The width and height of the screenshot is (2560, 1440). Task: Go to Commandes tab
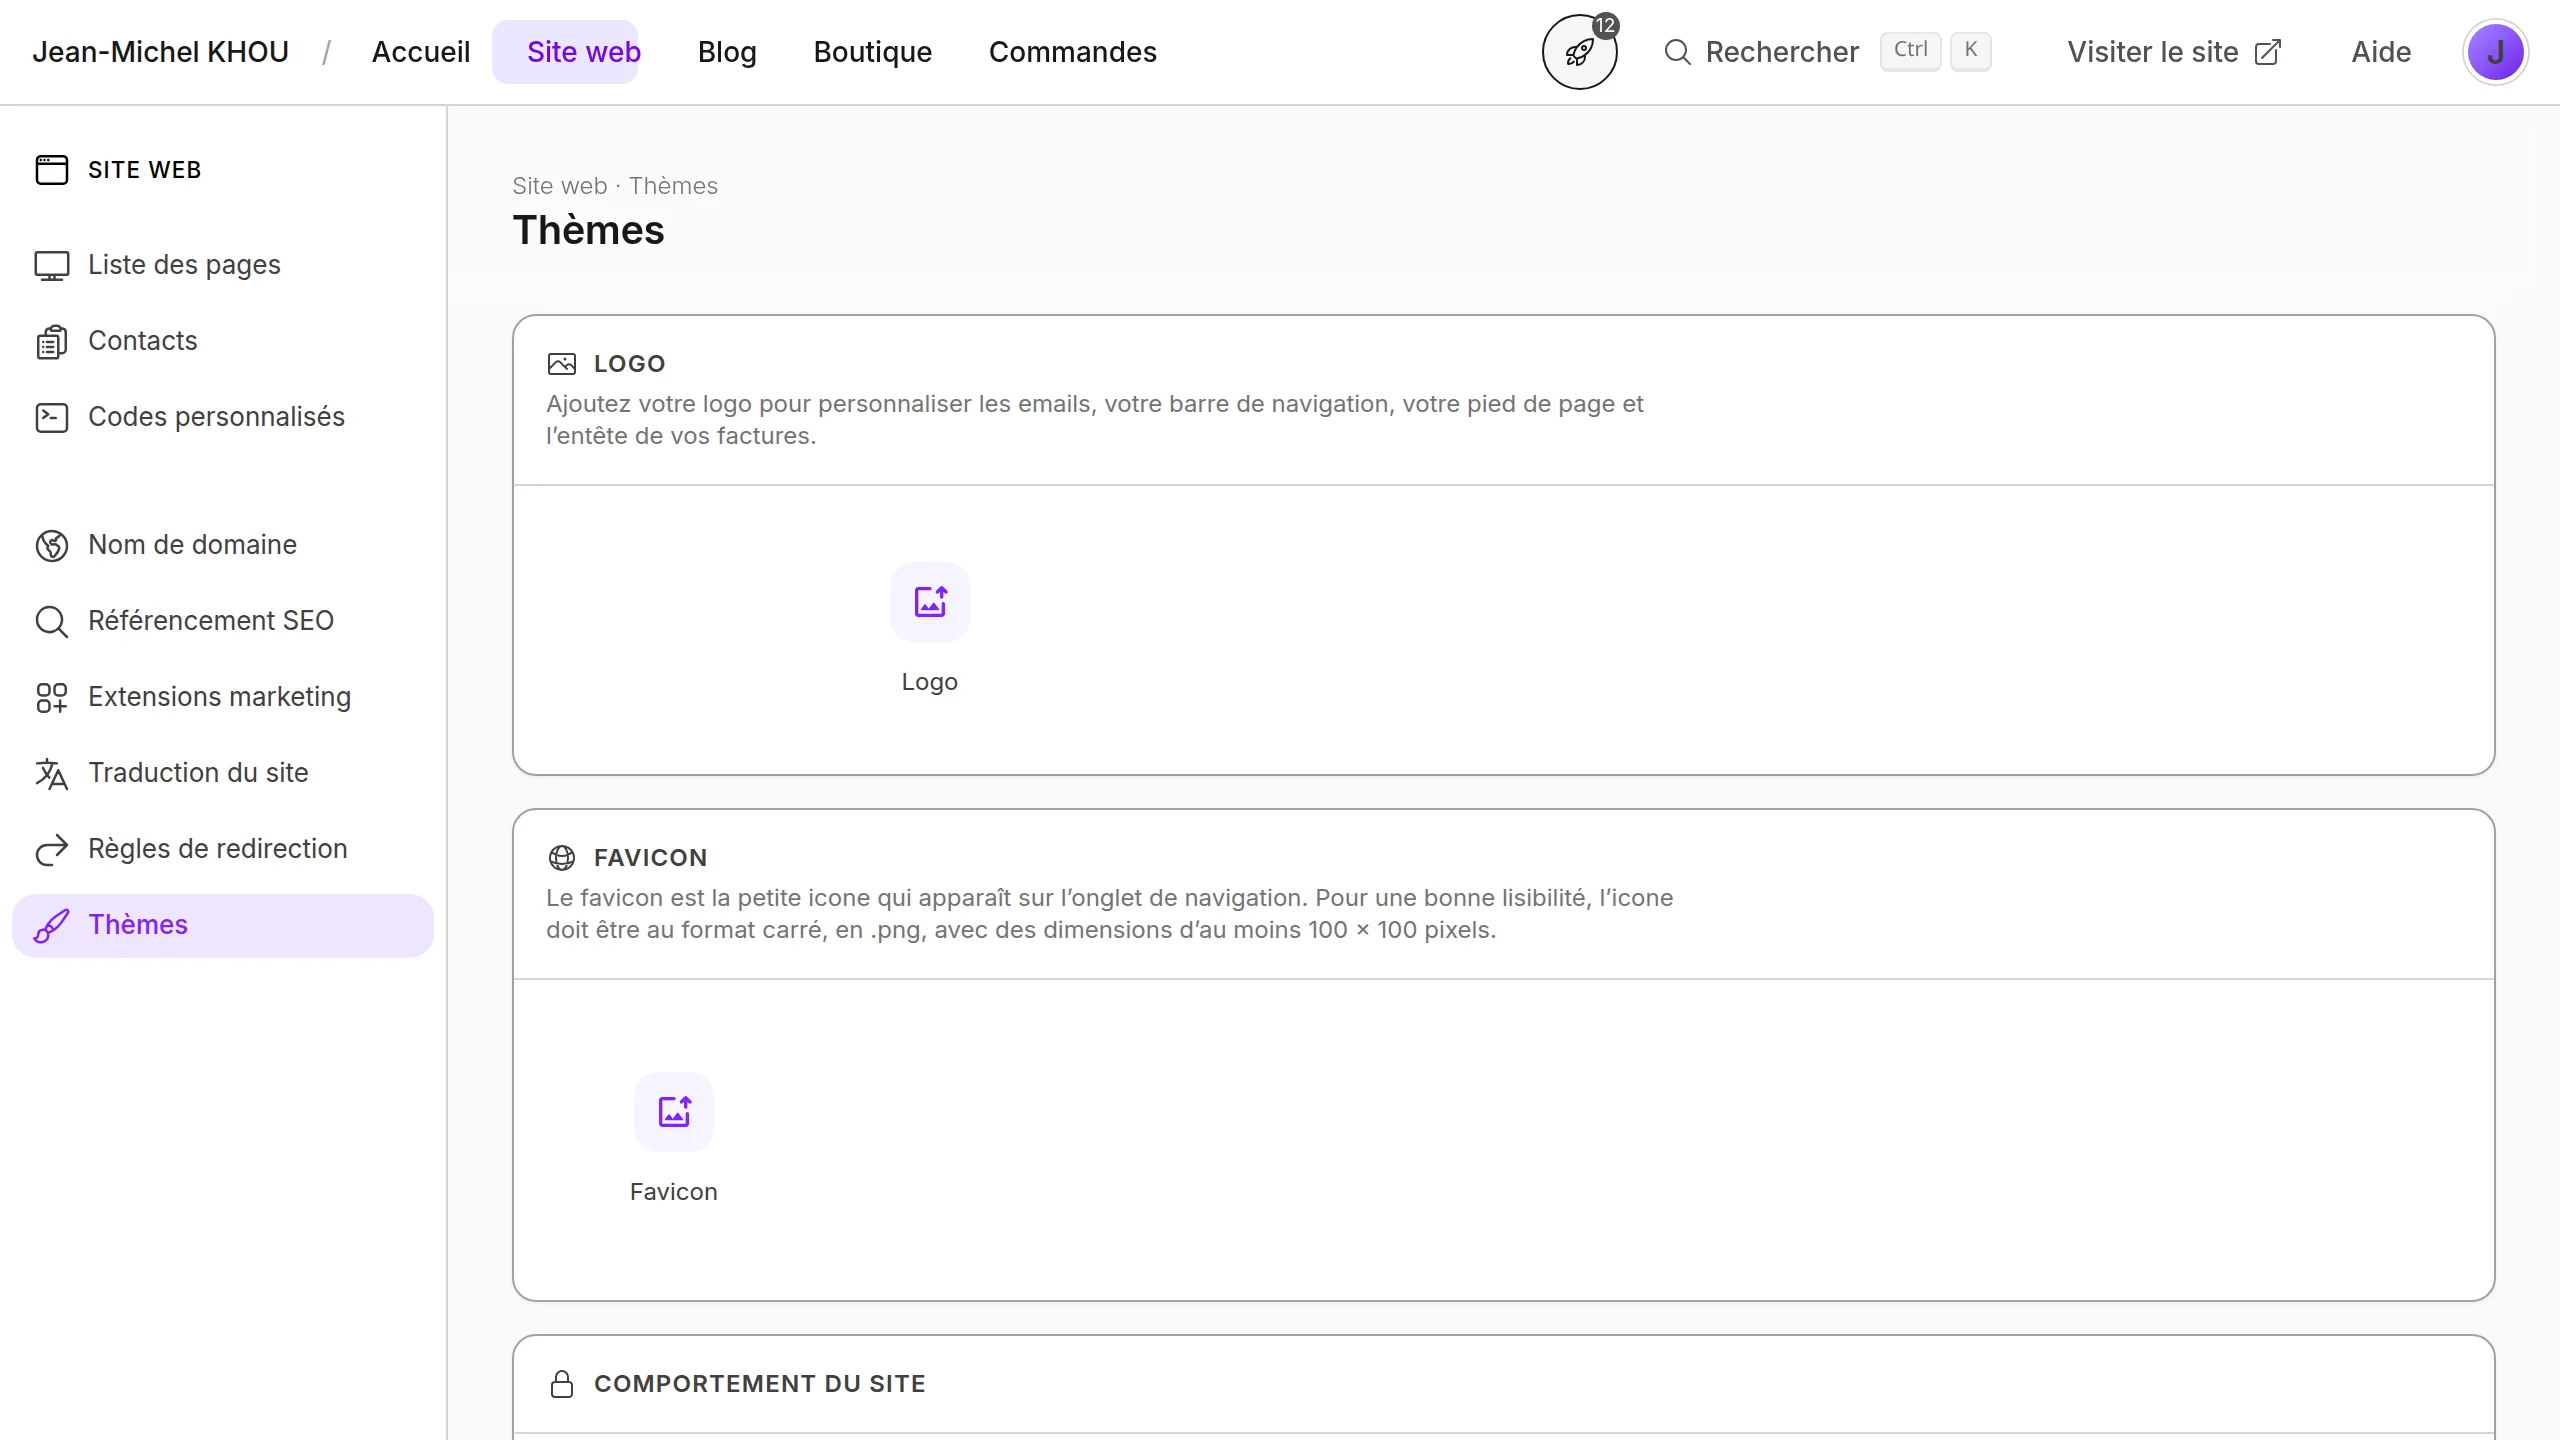pyautogui.click(x=1072, y=52)
